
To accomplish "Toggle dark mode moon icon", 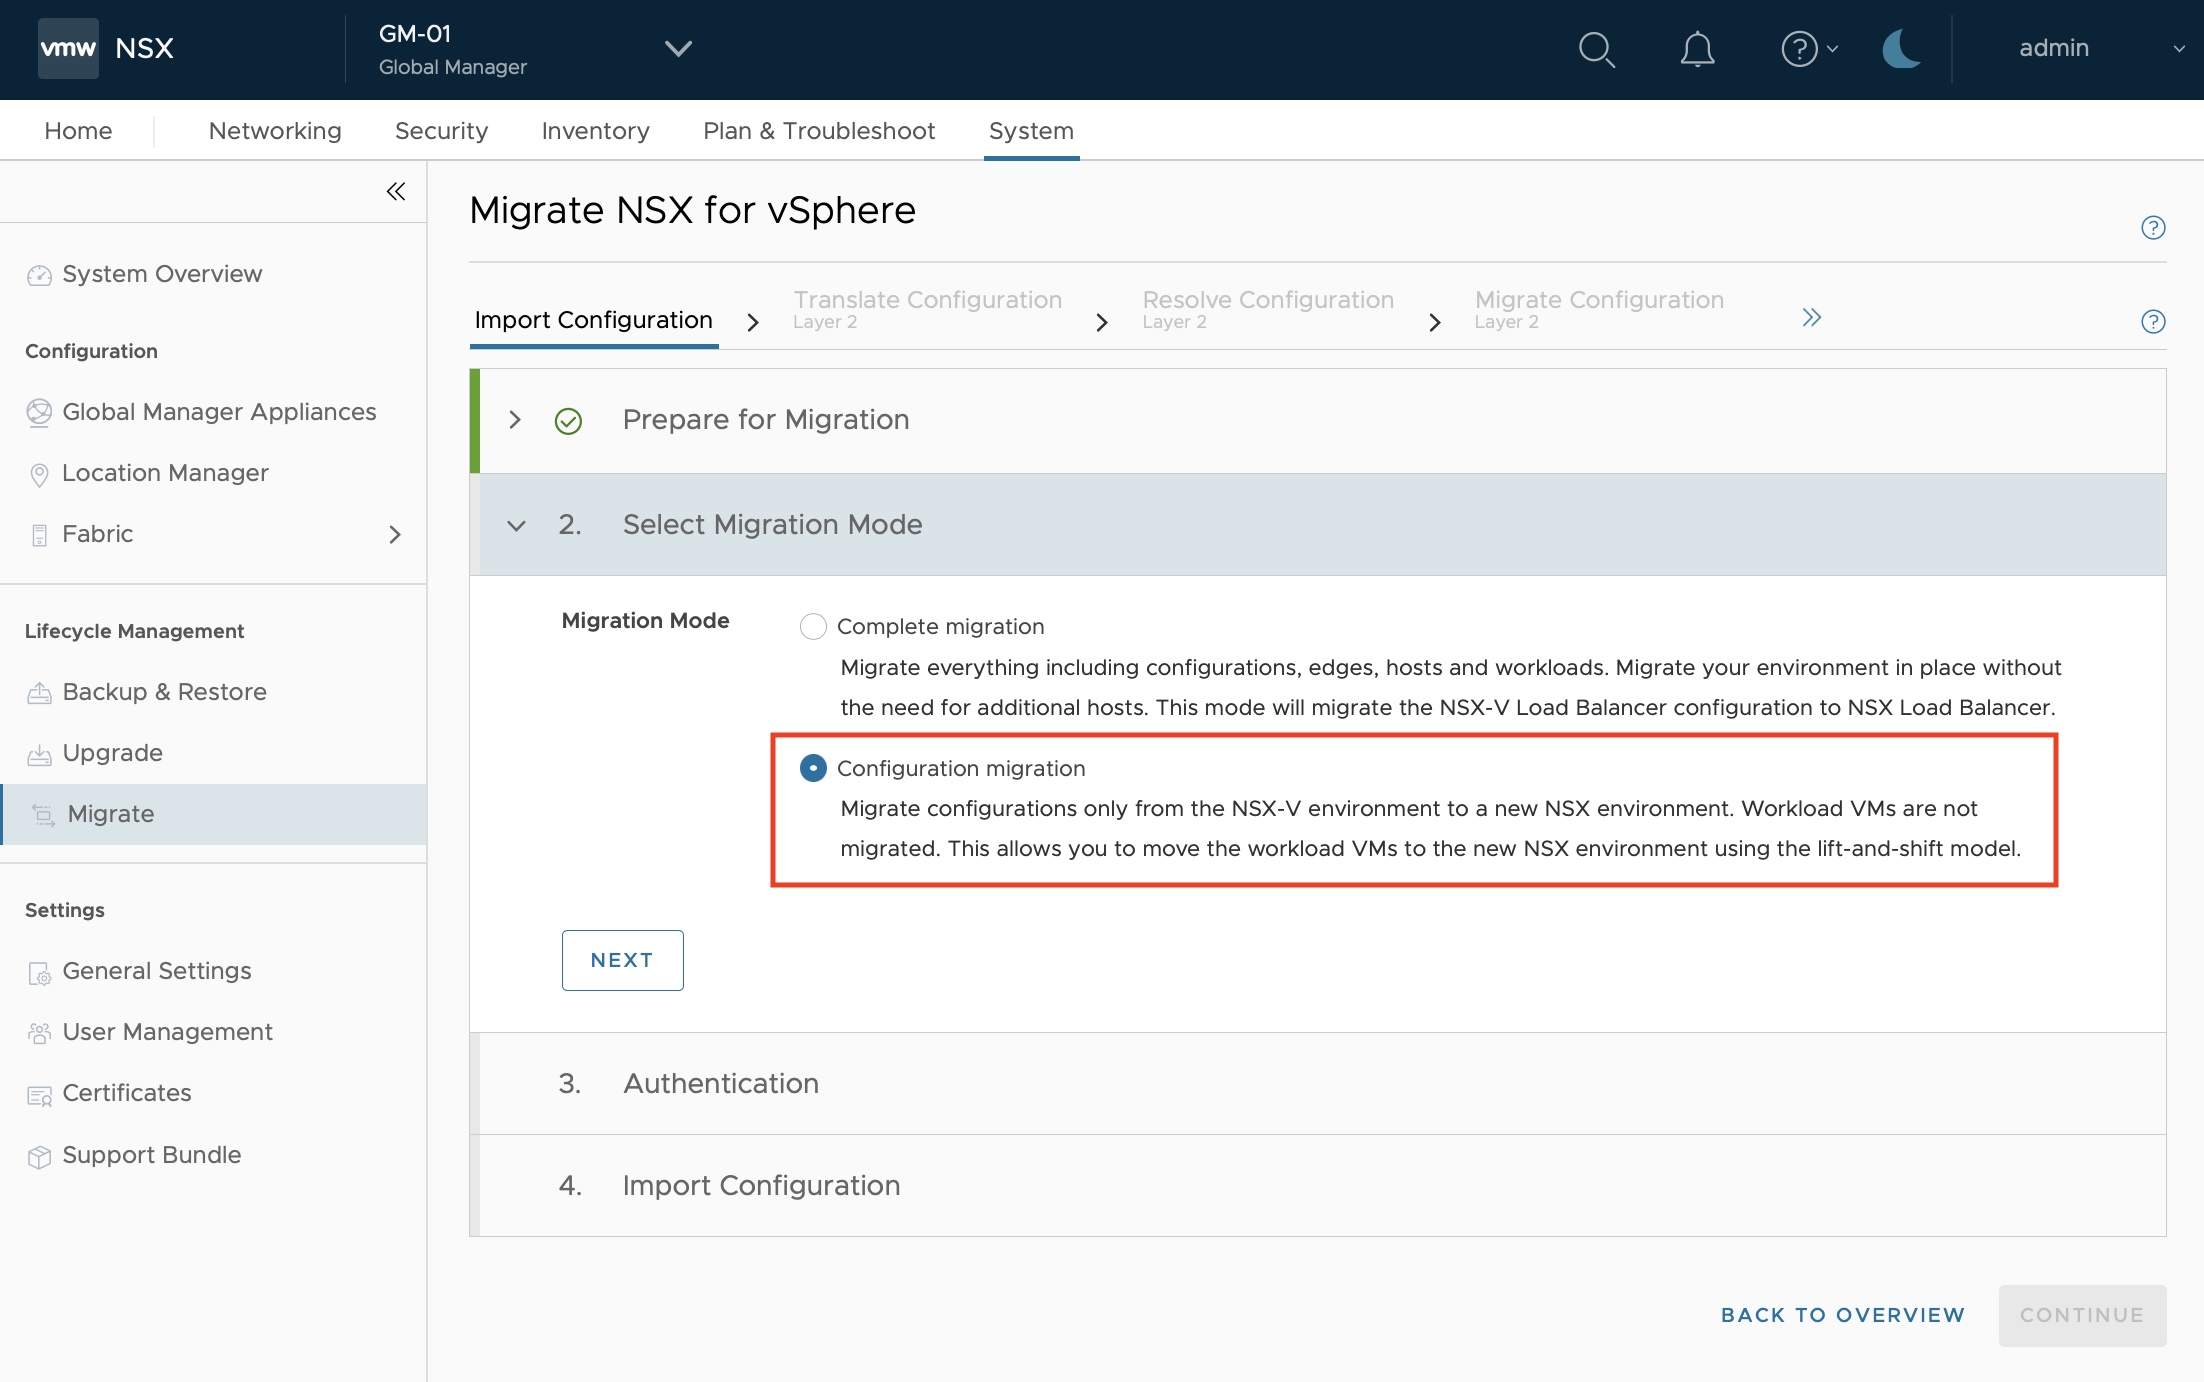I will (x=1900, y=49).
